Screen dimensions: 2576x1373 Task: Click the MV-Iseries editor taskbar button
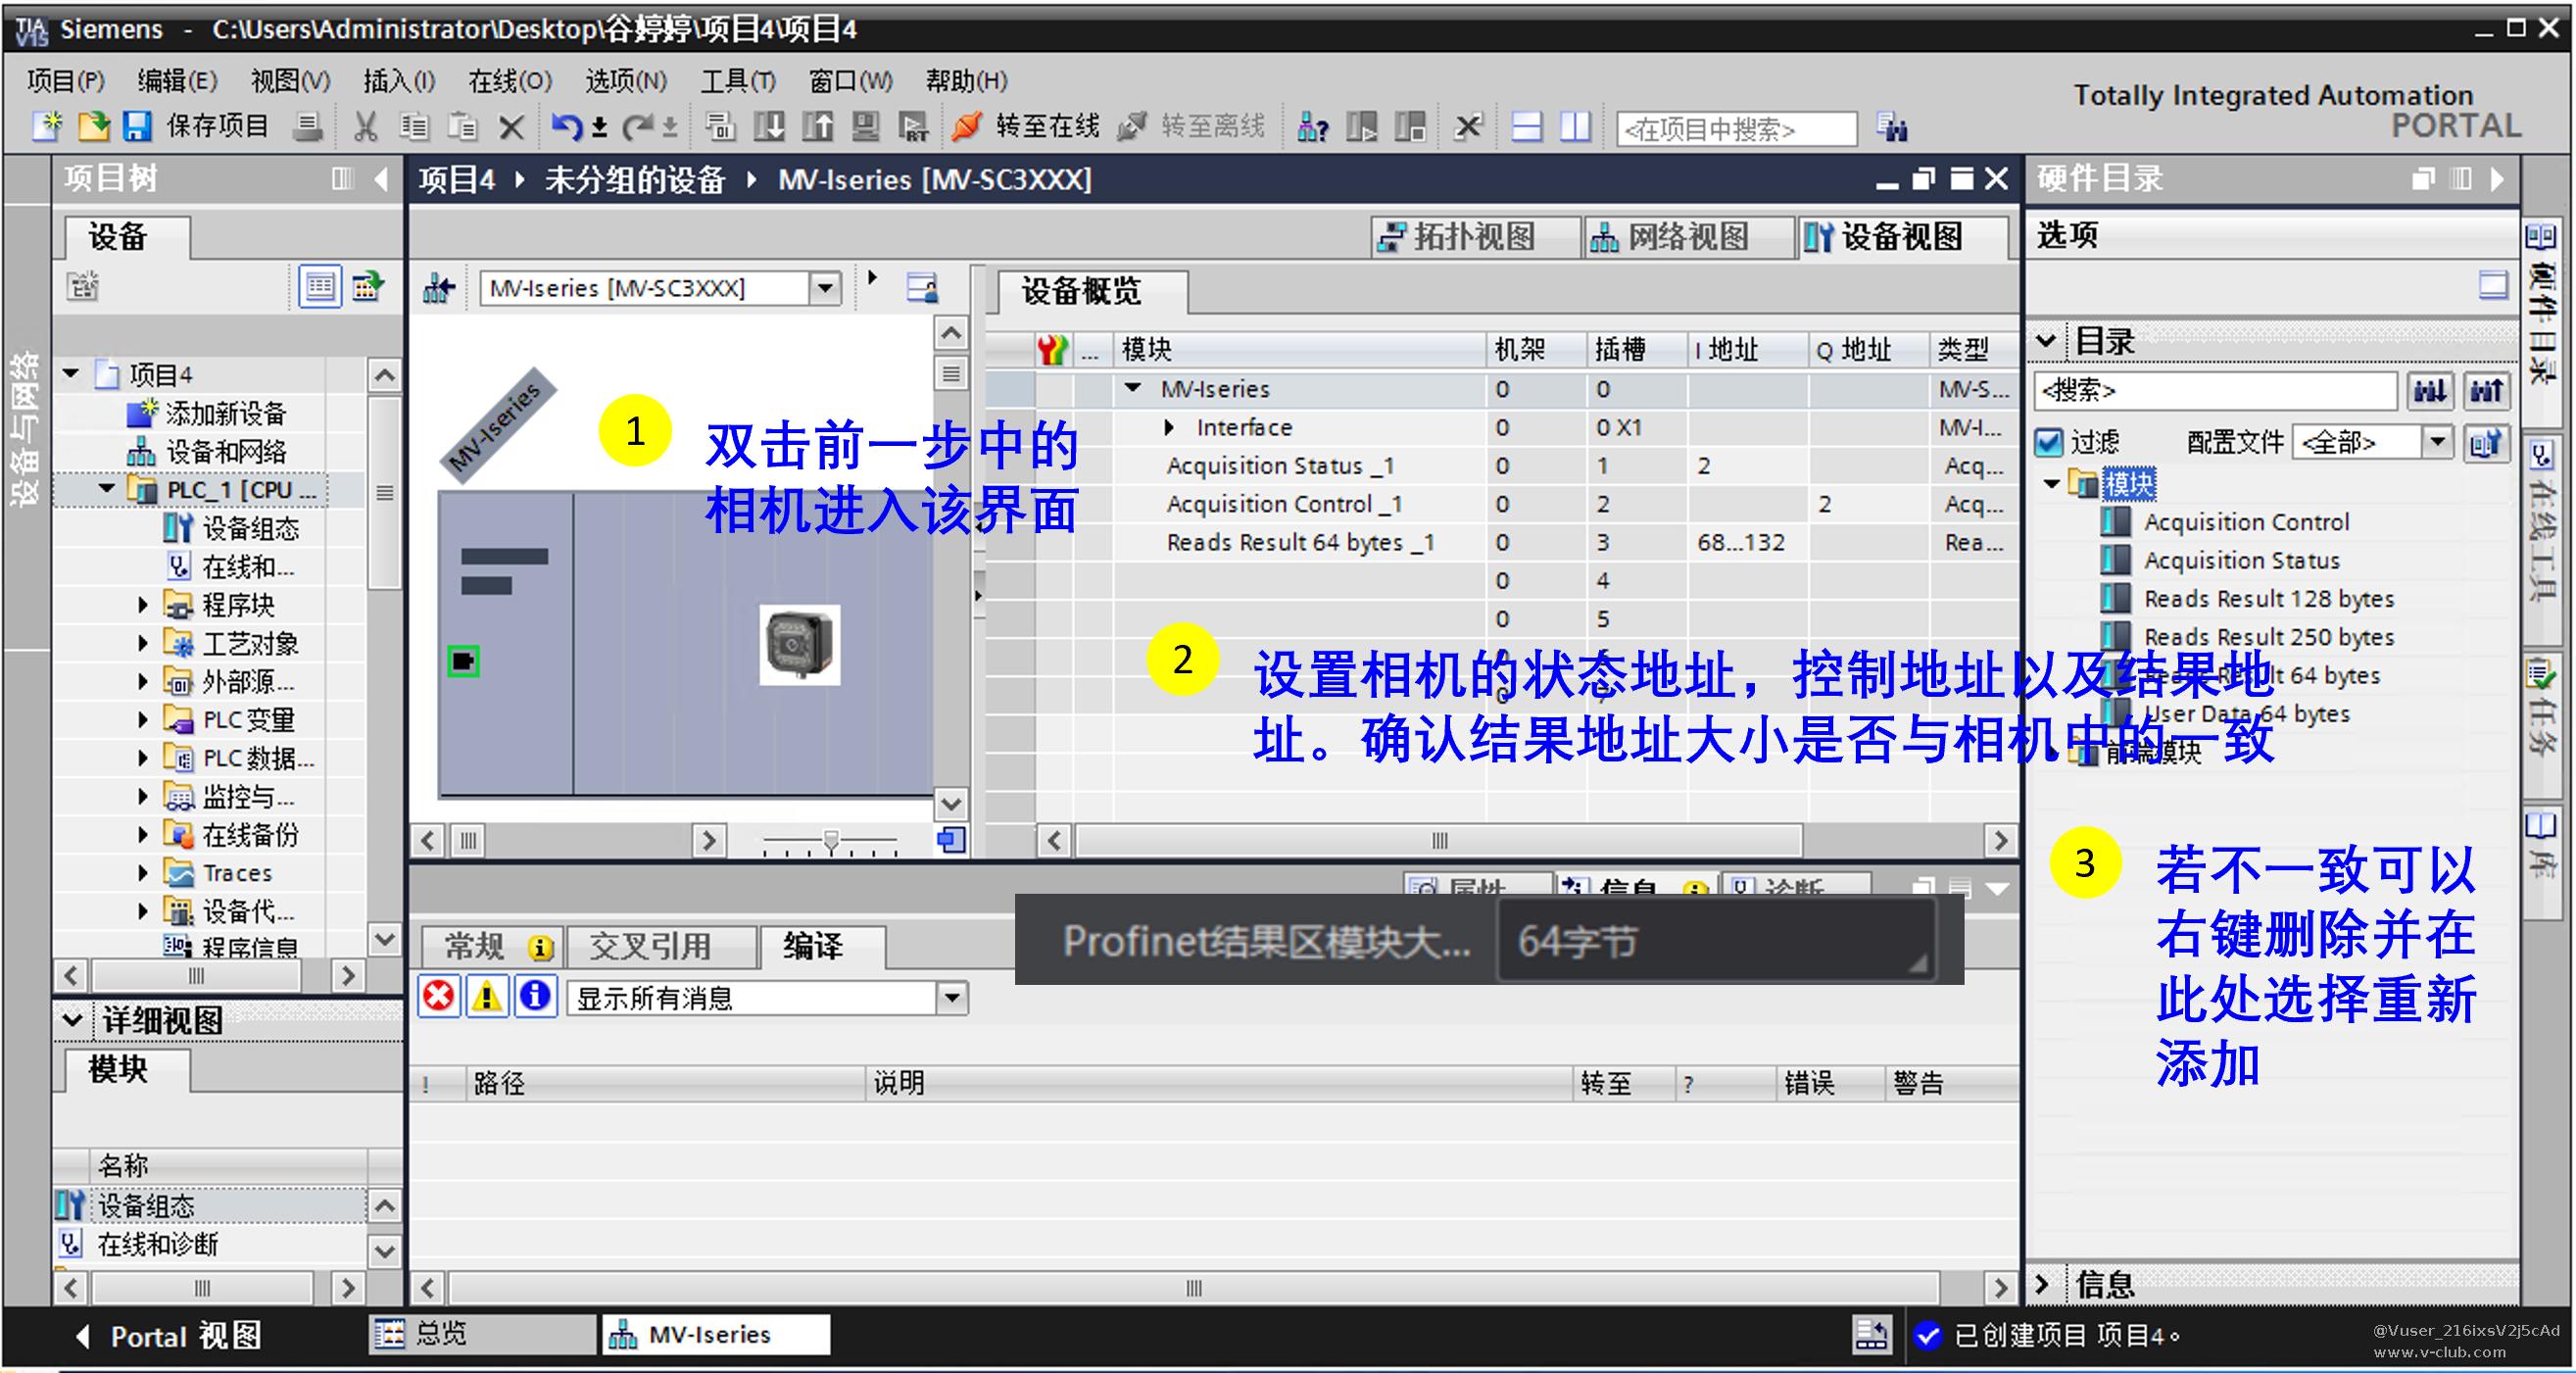[x=715, y=1334]
